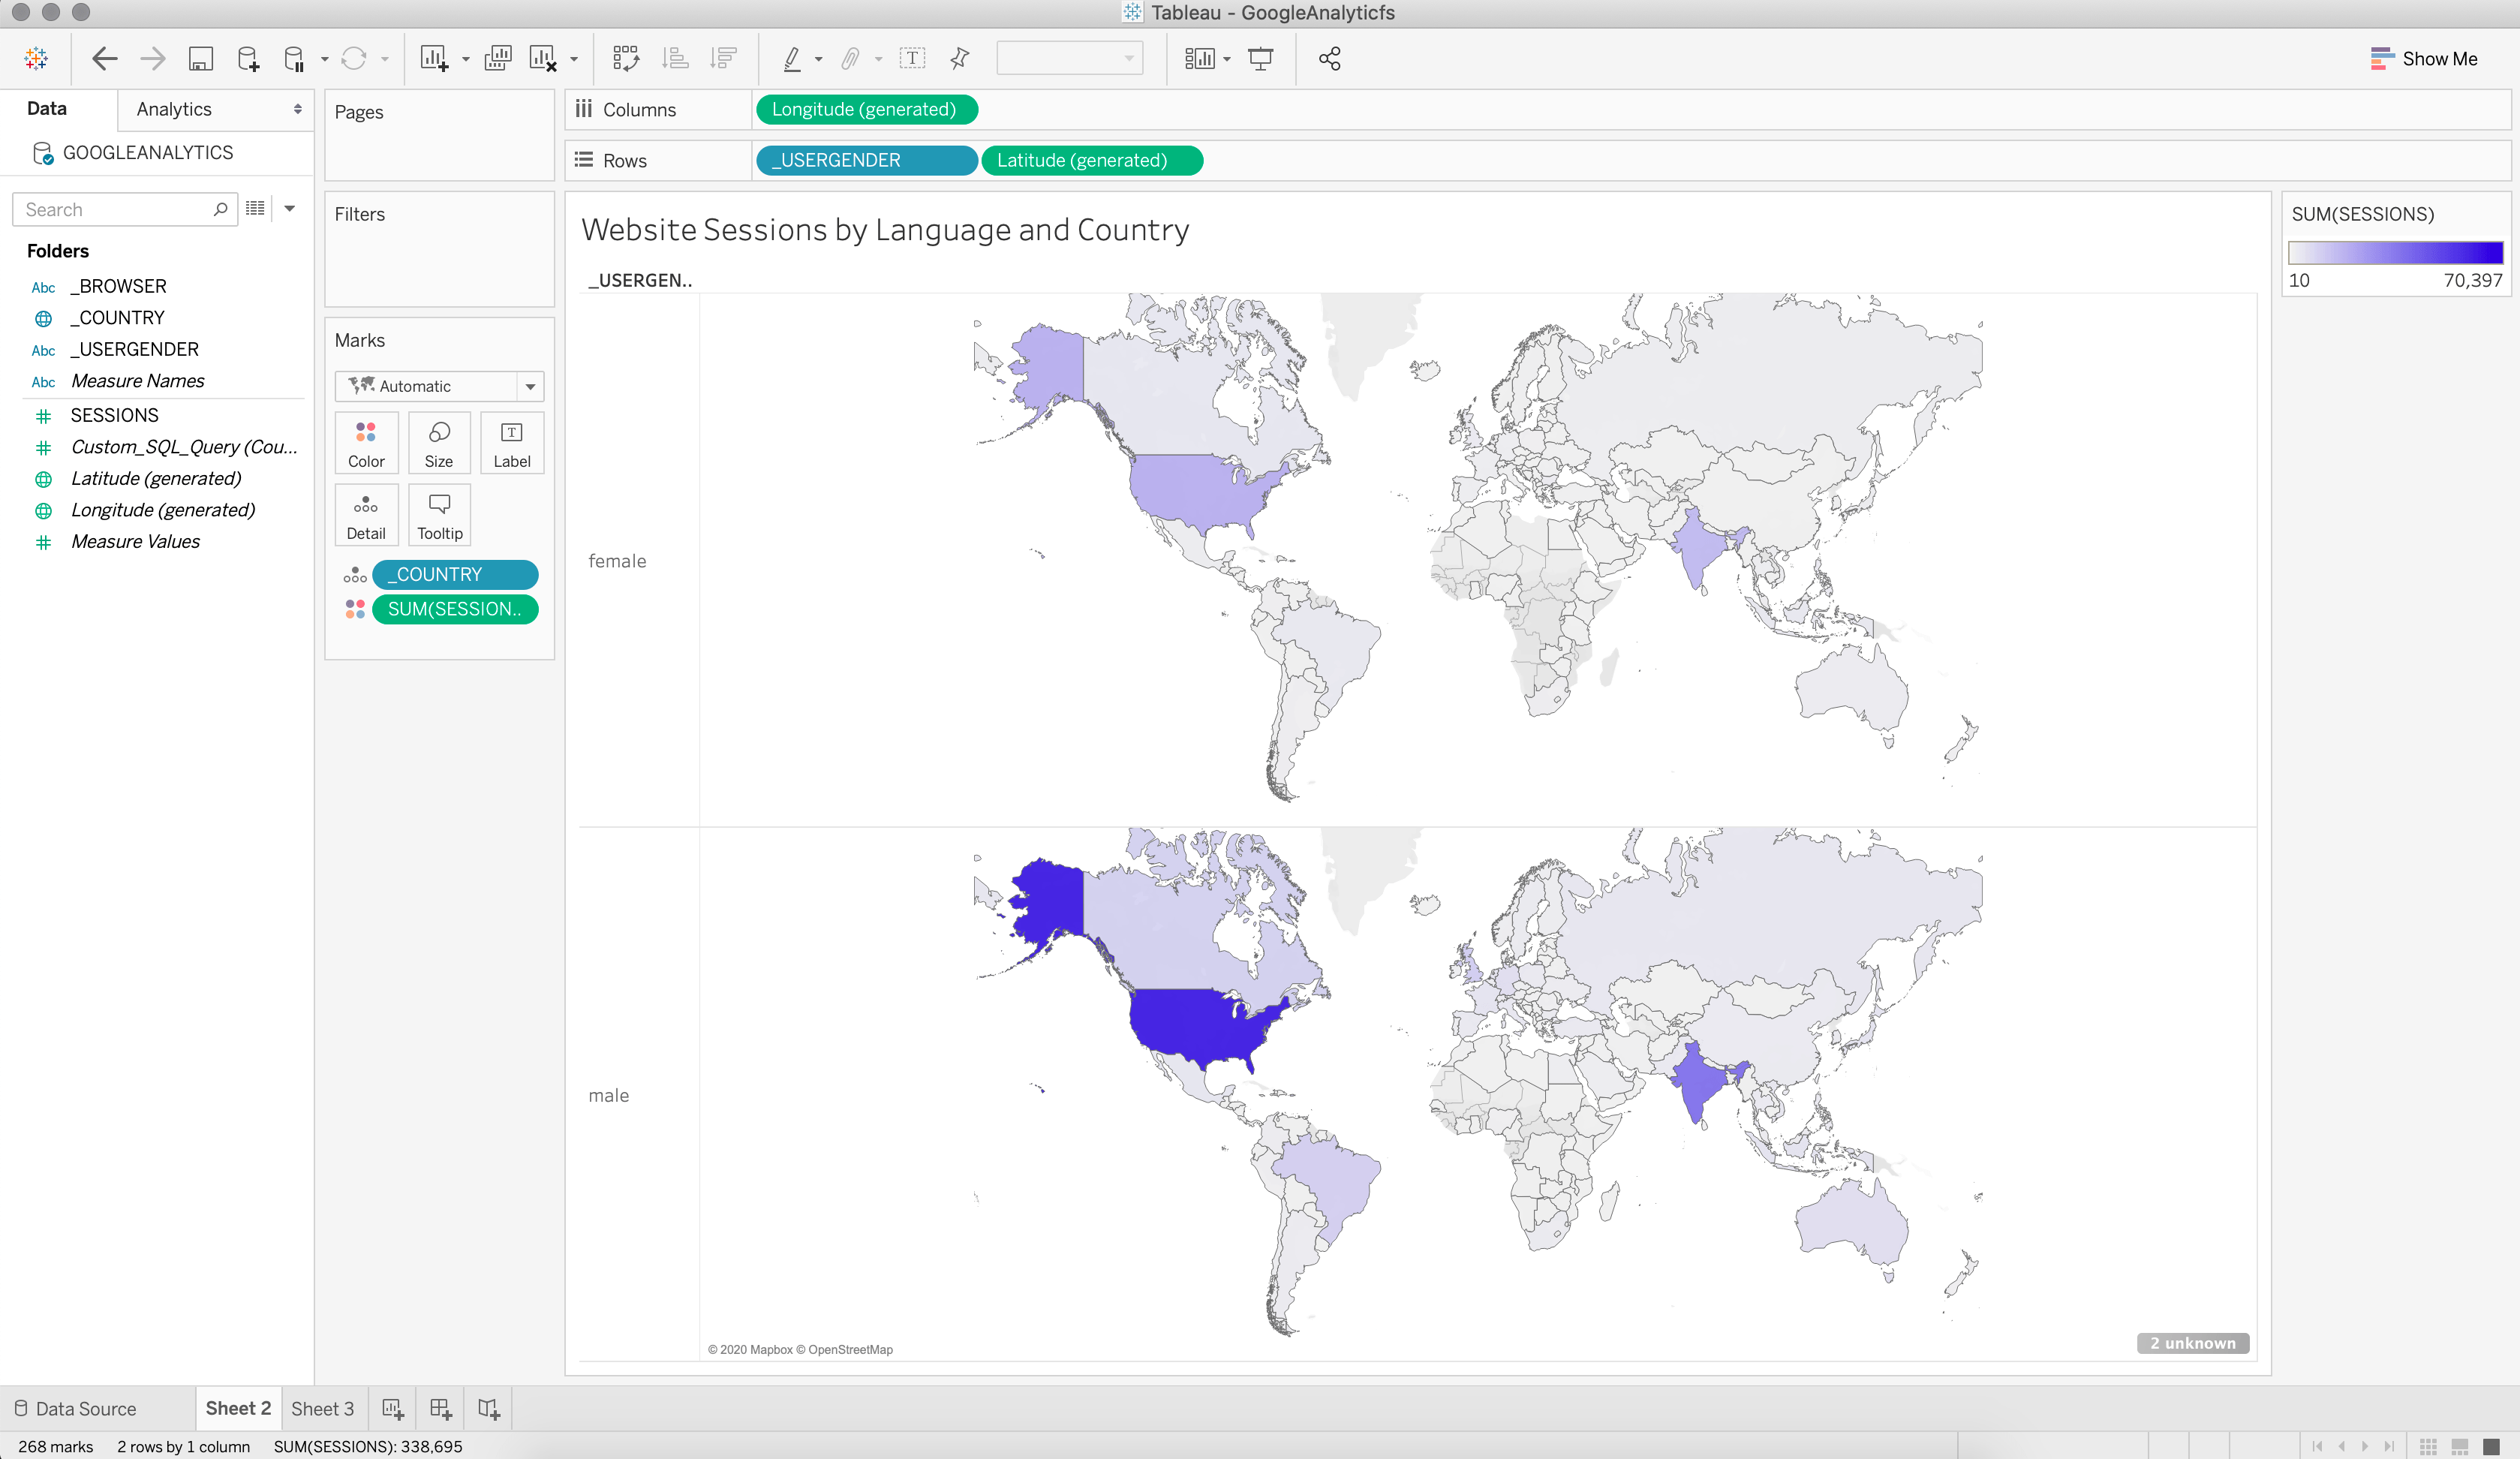Expand the data pane options arrow

coord(290,209)
